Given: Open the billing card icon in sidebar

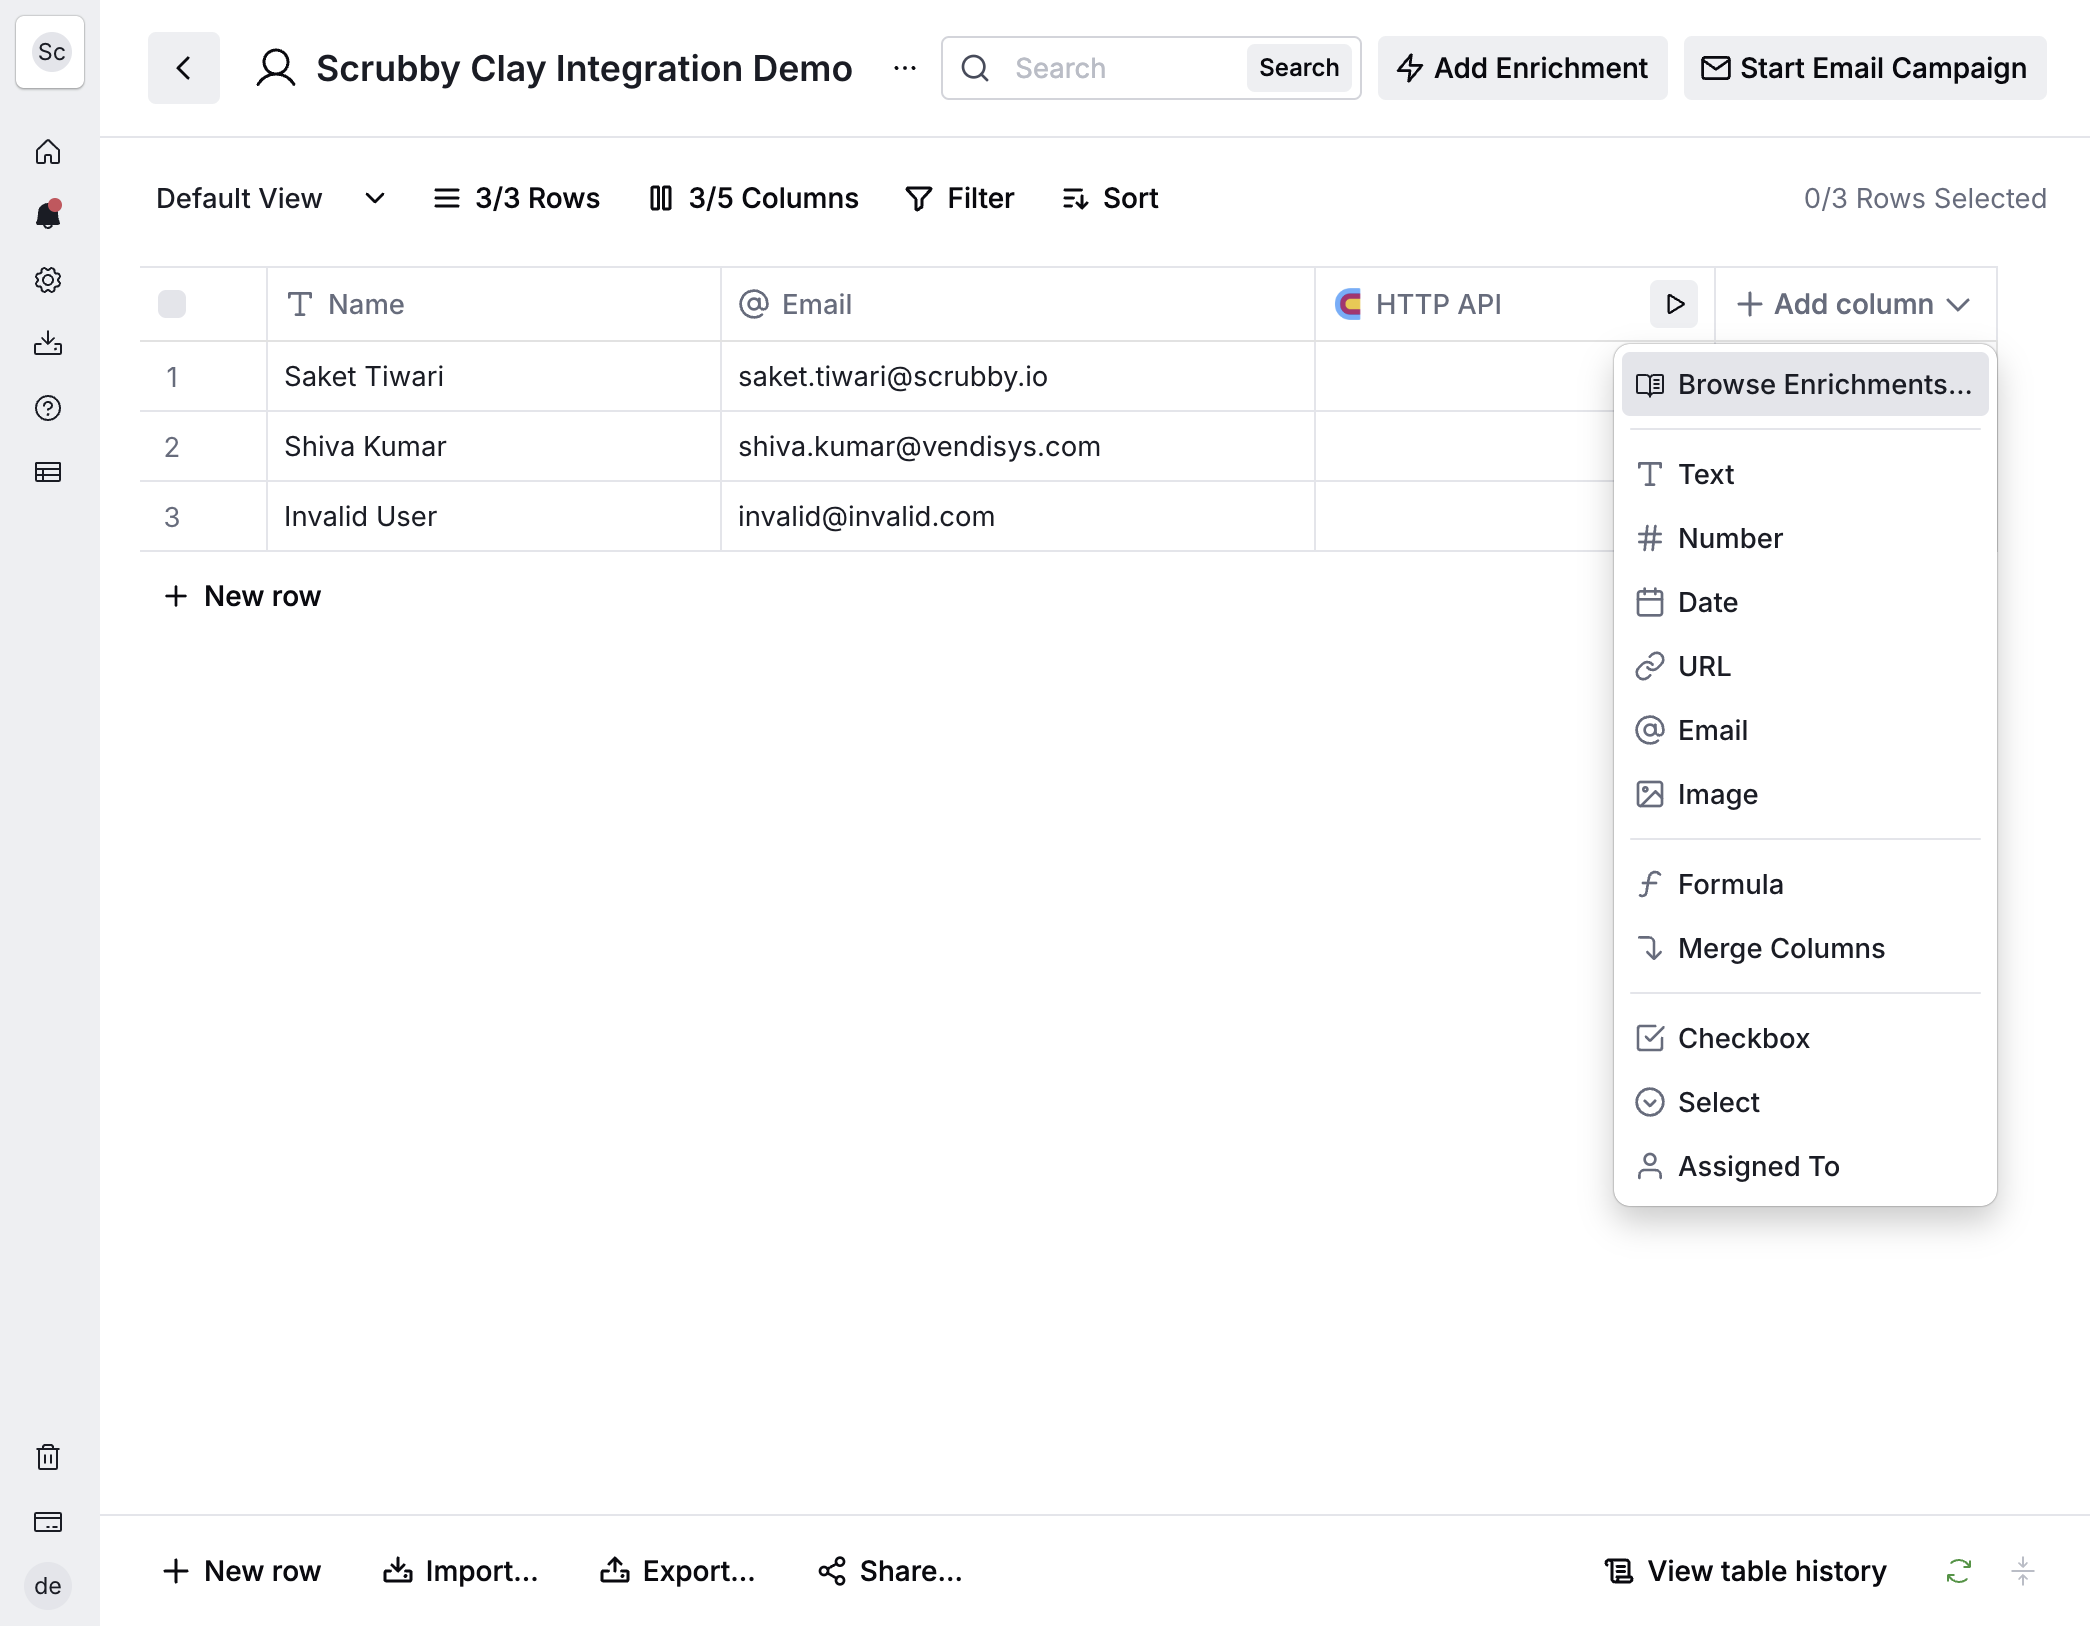Looking at the screenshot, I should [48, 1522].
